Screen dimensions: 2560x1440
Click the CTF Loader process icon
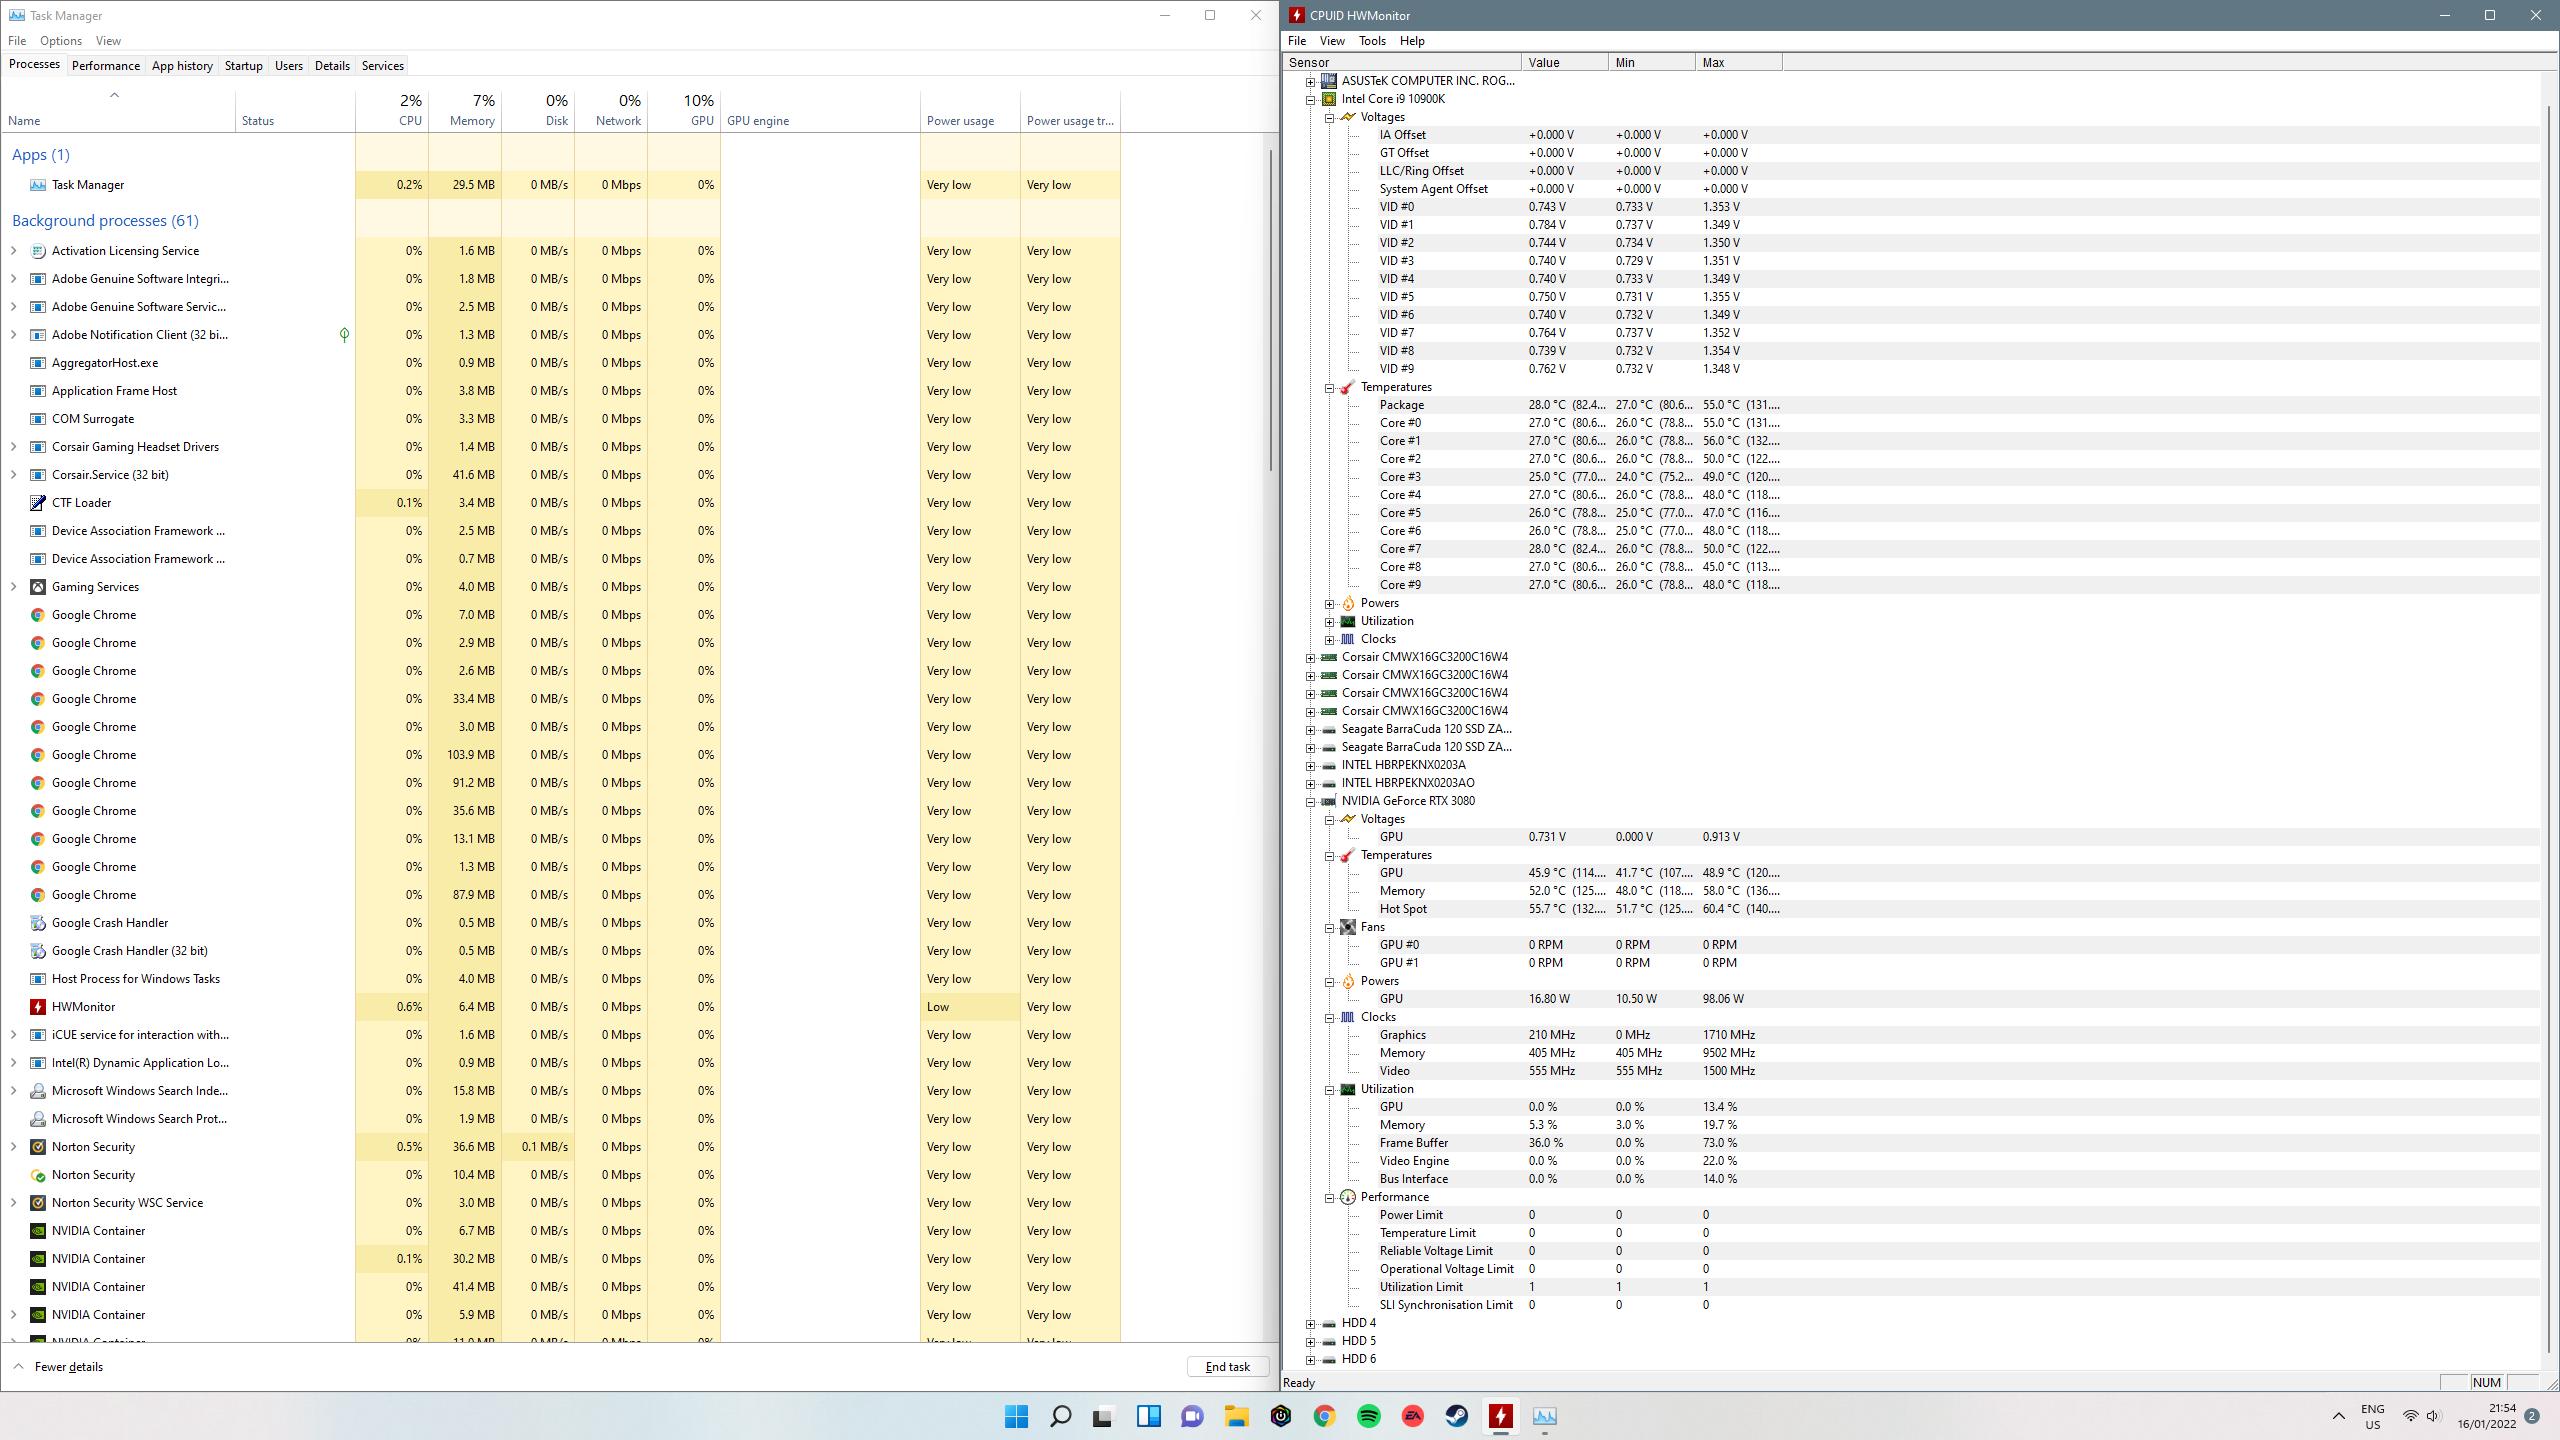coord(38,503)
